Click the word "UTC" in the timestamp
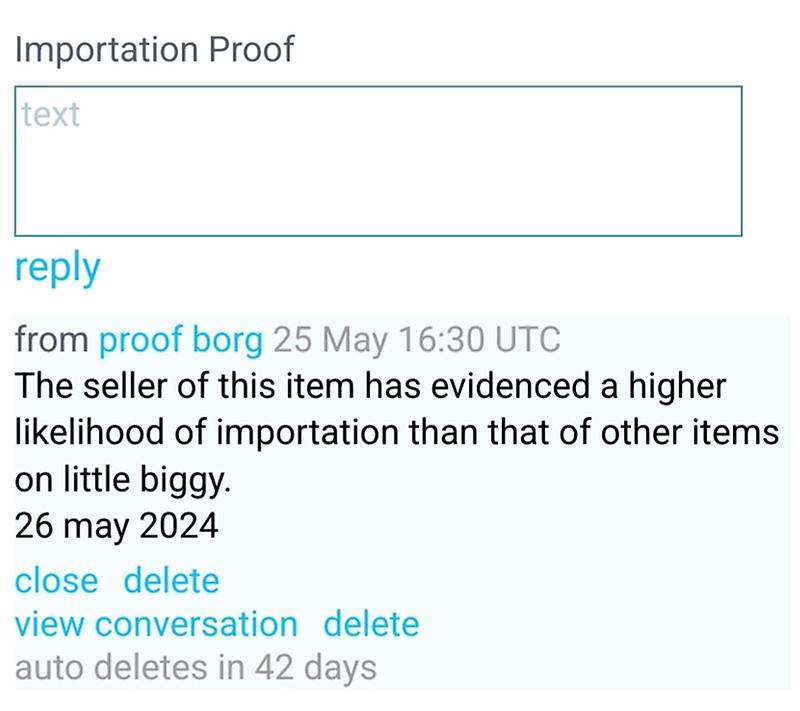This screenshot has height=711, width=800. pos(528,341)
